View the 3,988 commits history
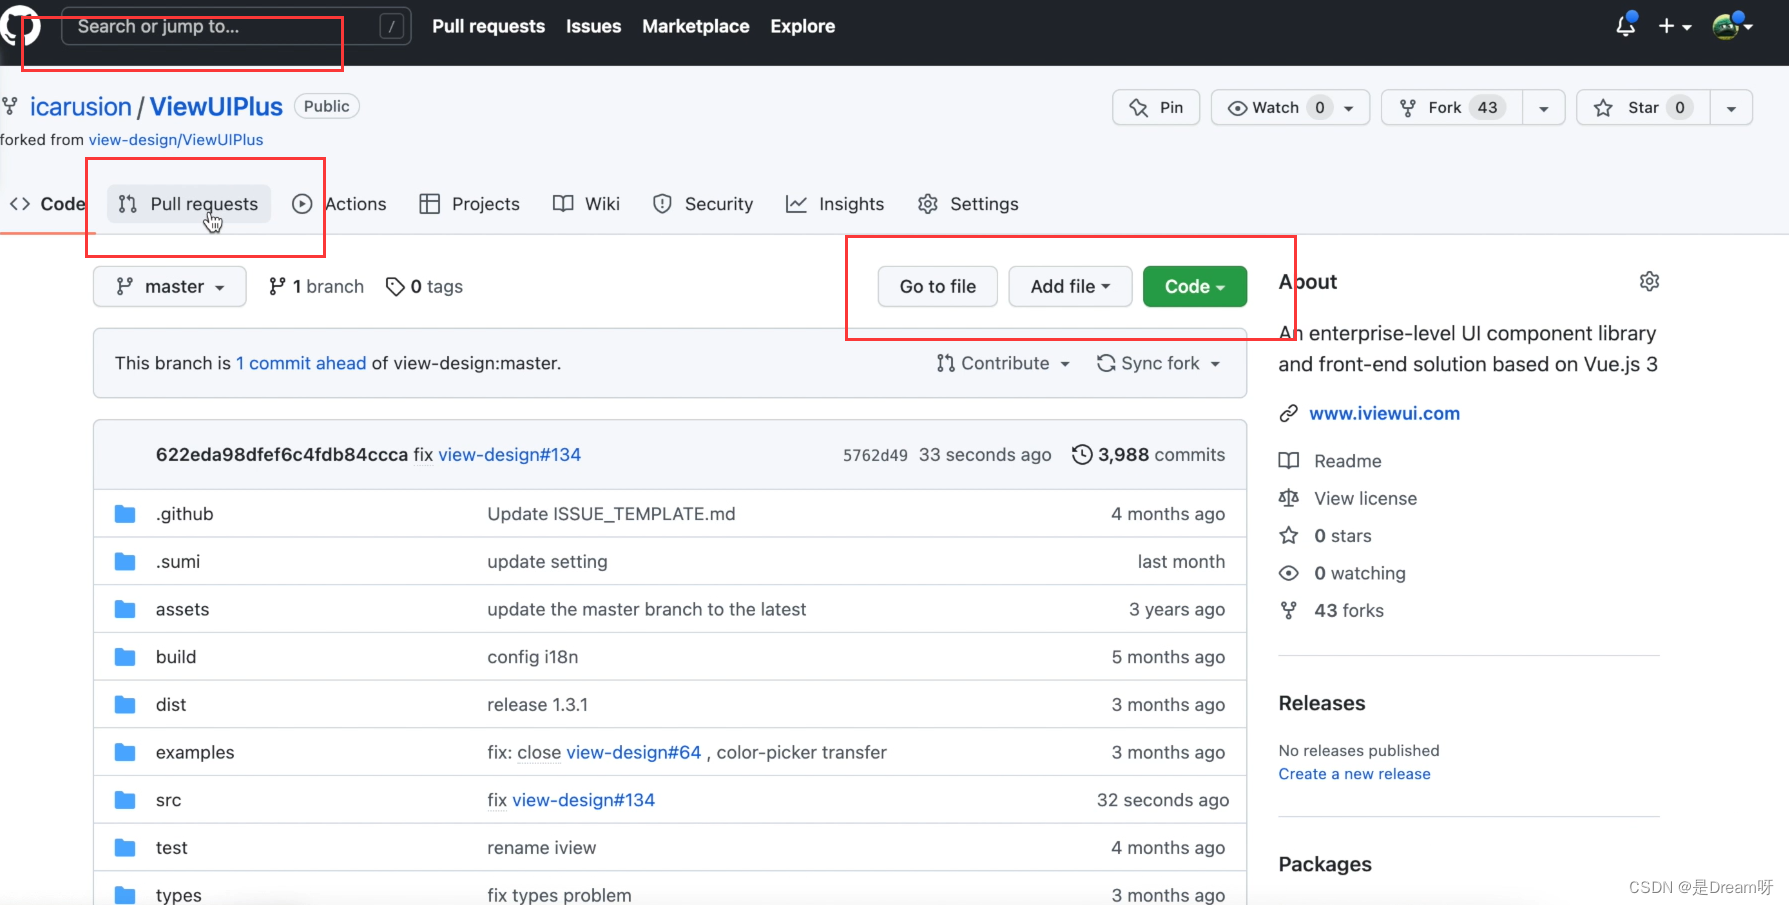This screenshot has width=1789, height=905. pos(1148,455)
